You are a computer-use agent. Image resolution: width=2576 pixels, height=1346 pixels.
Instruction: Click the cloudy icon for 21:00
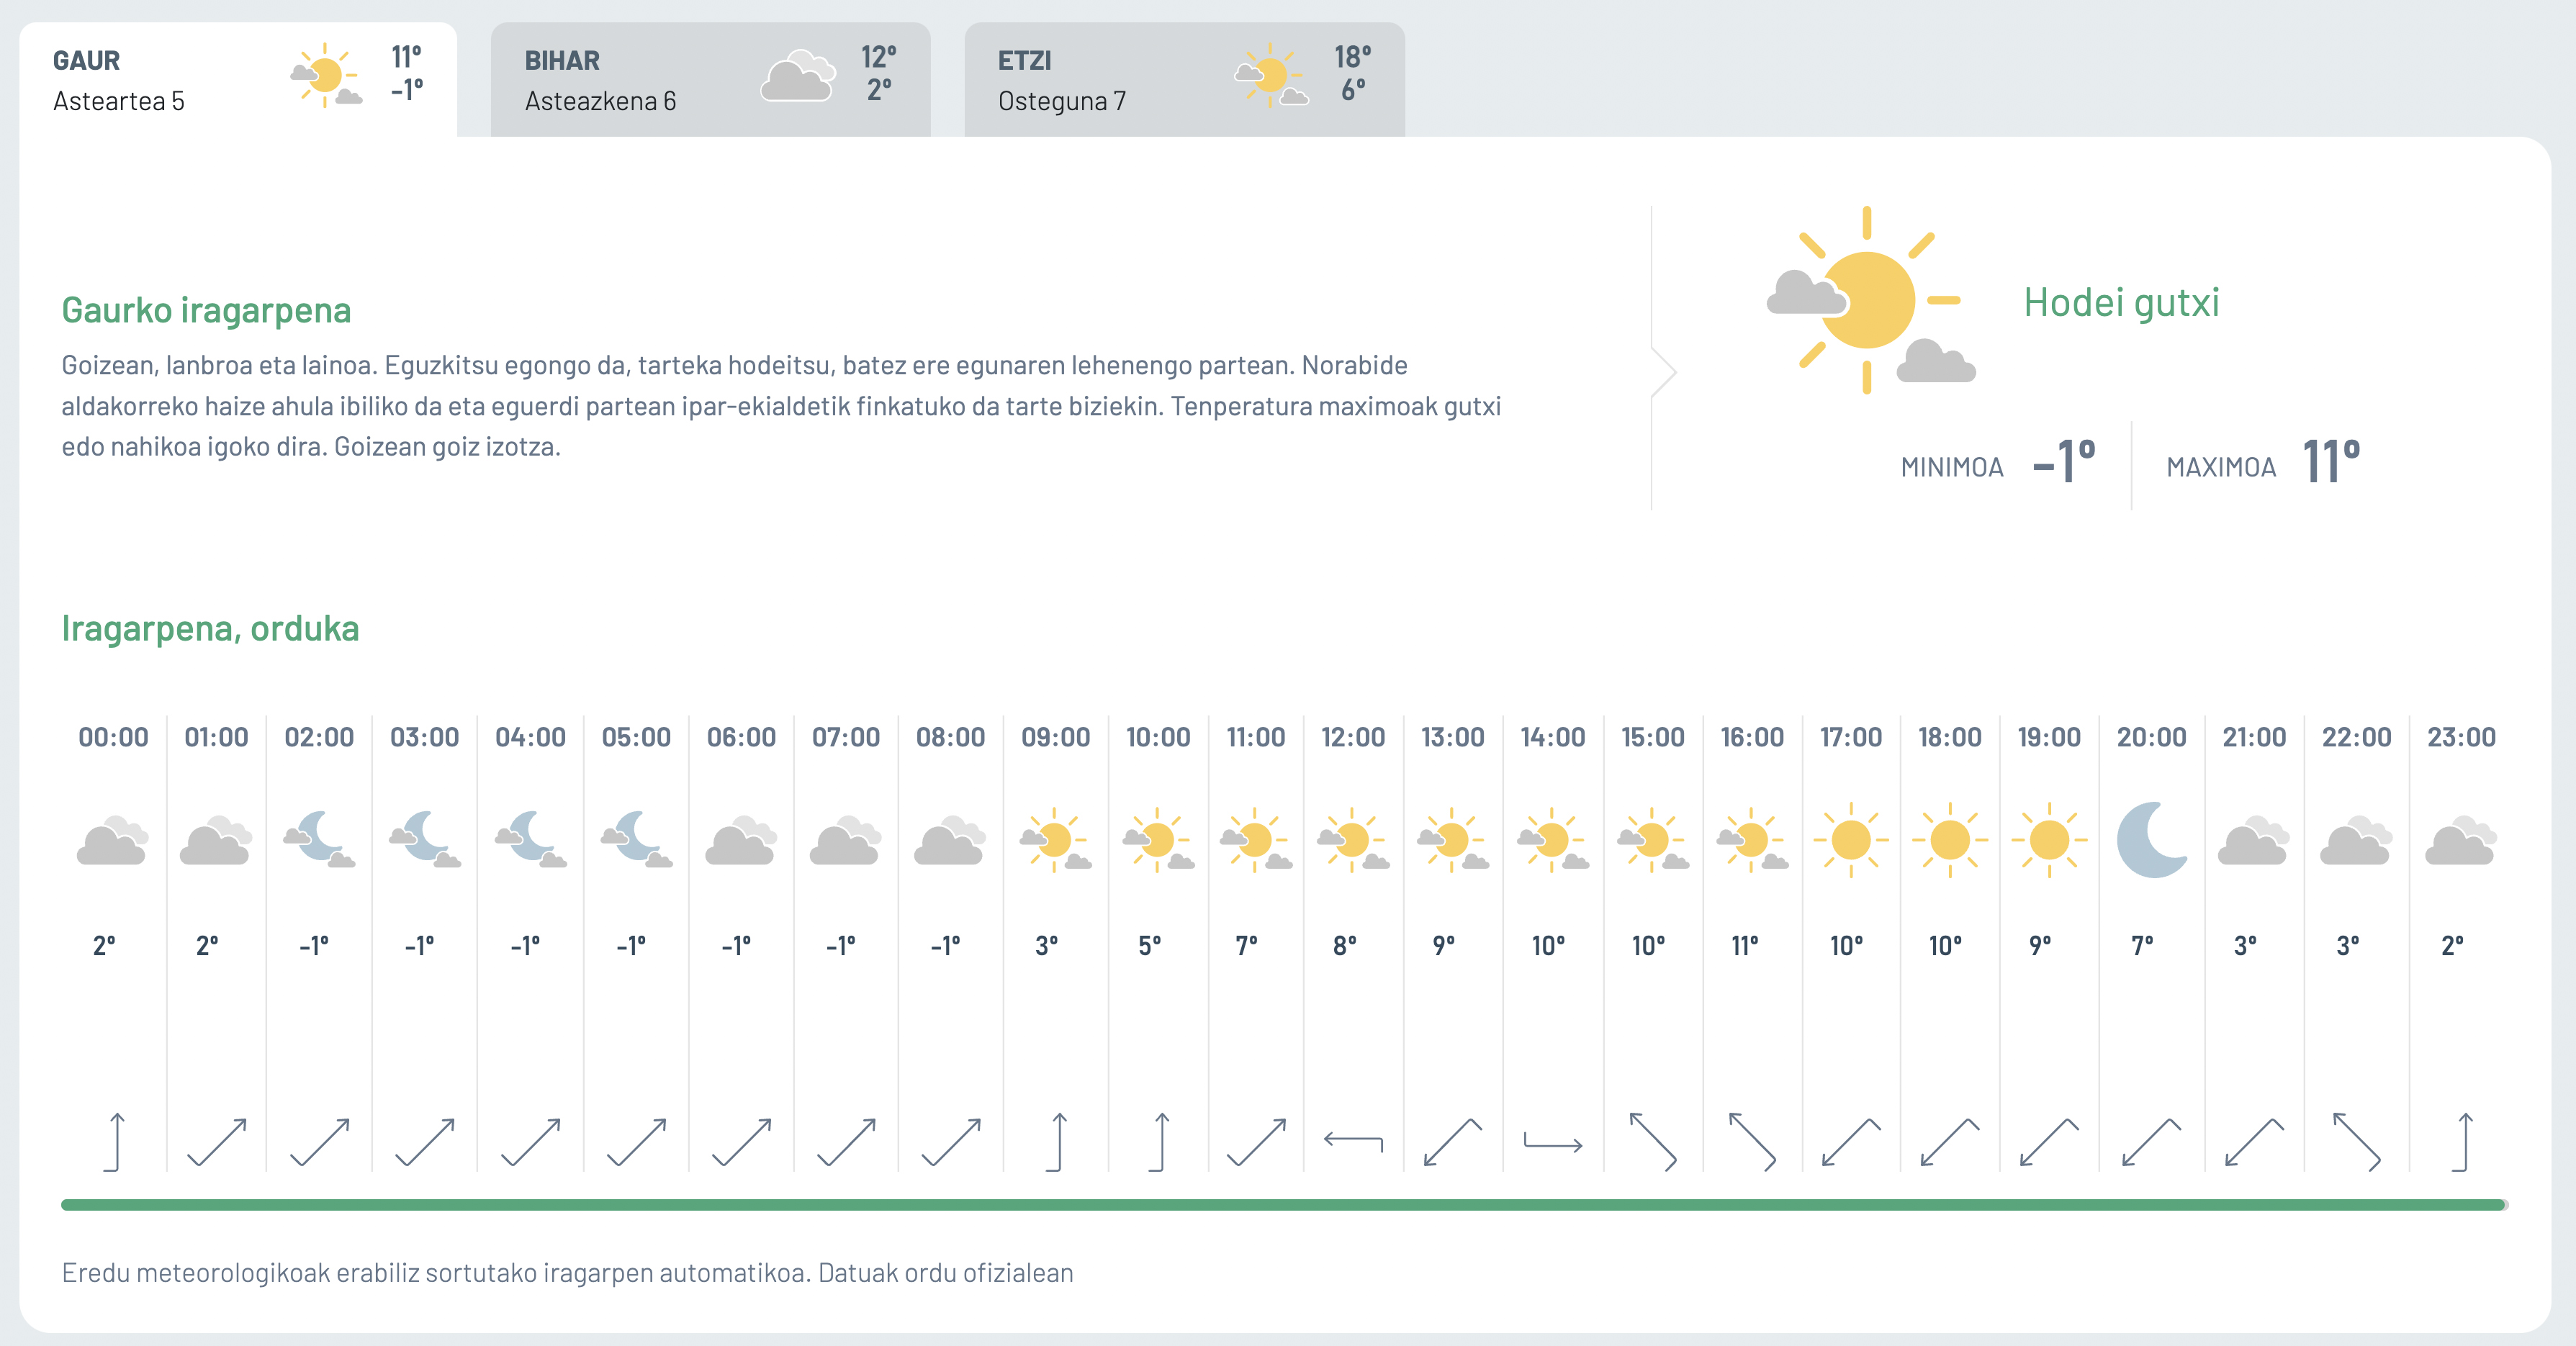coord(2254,840)
